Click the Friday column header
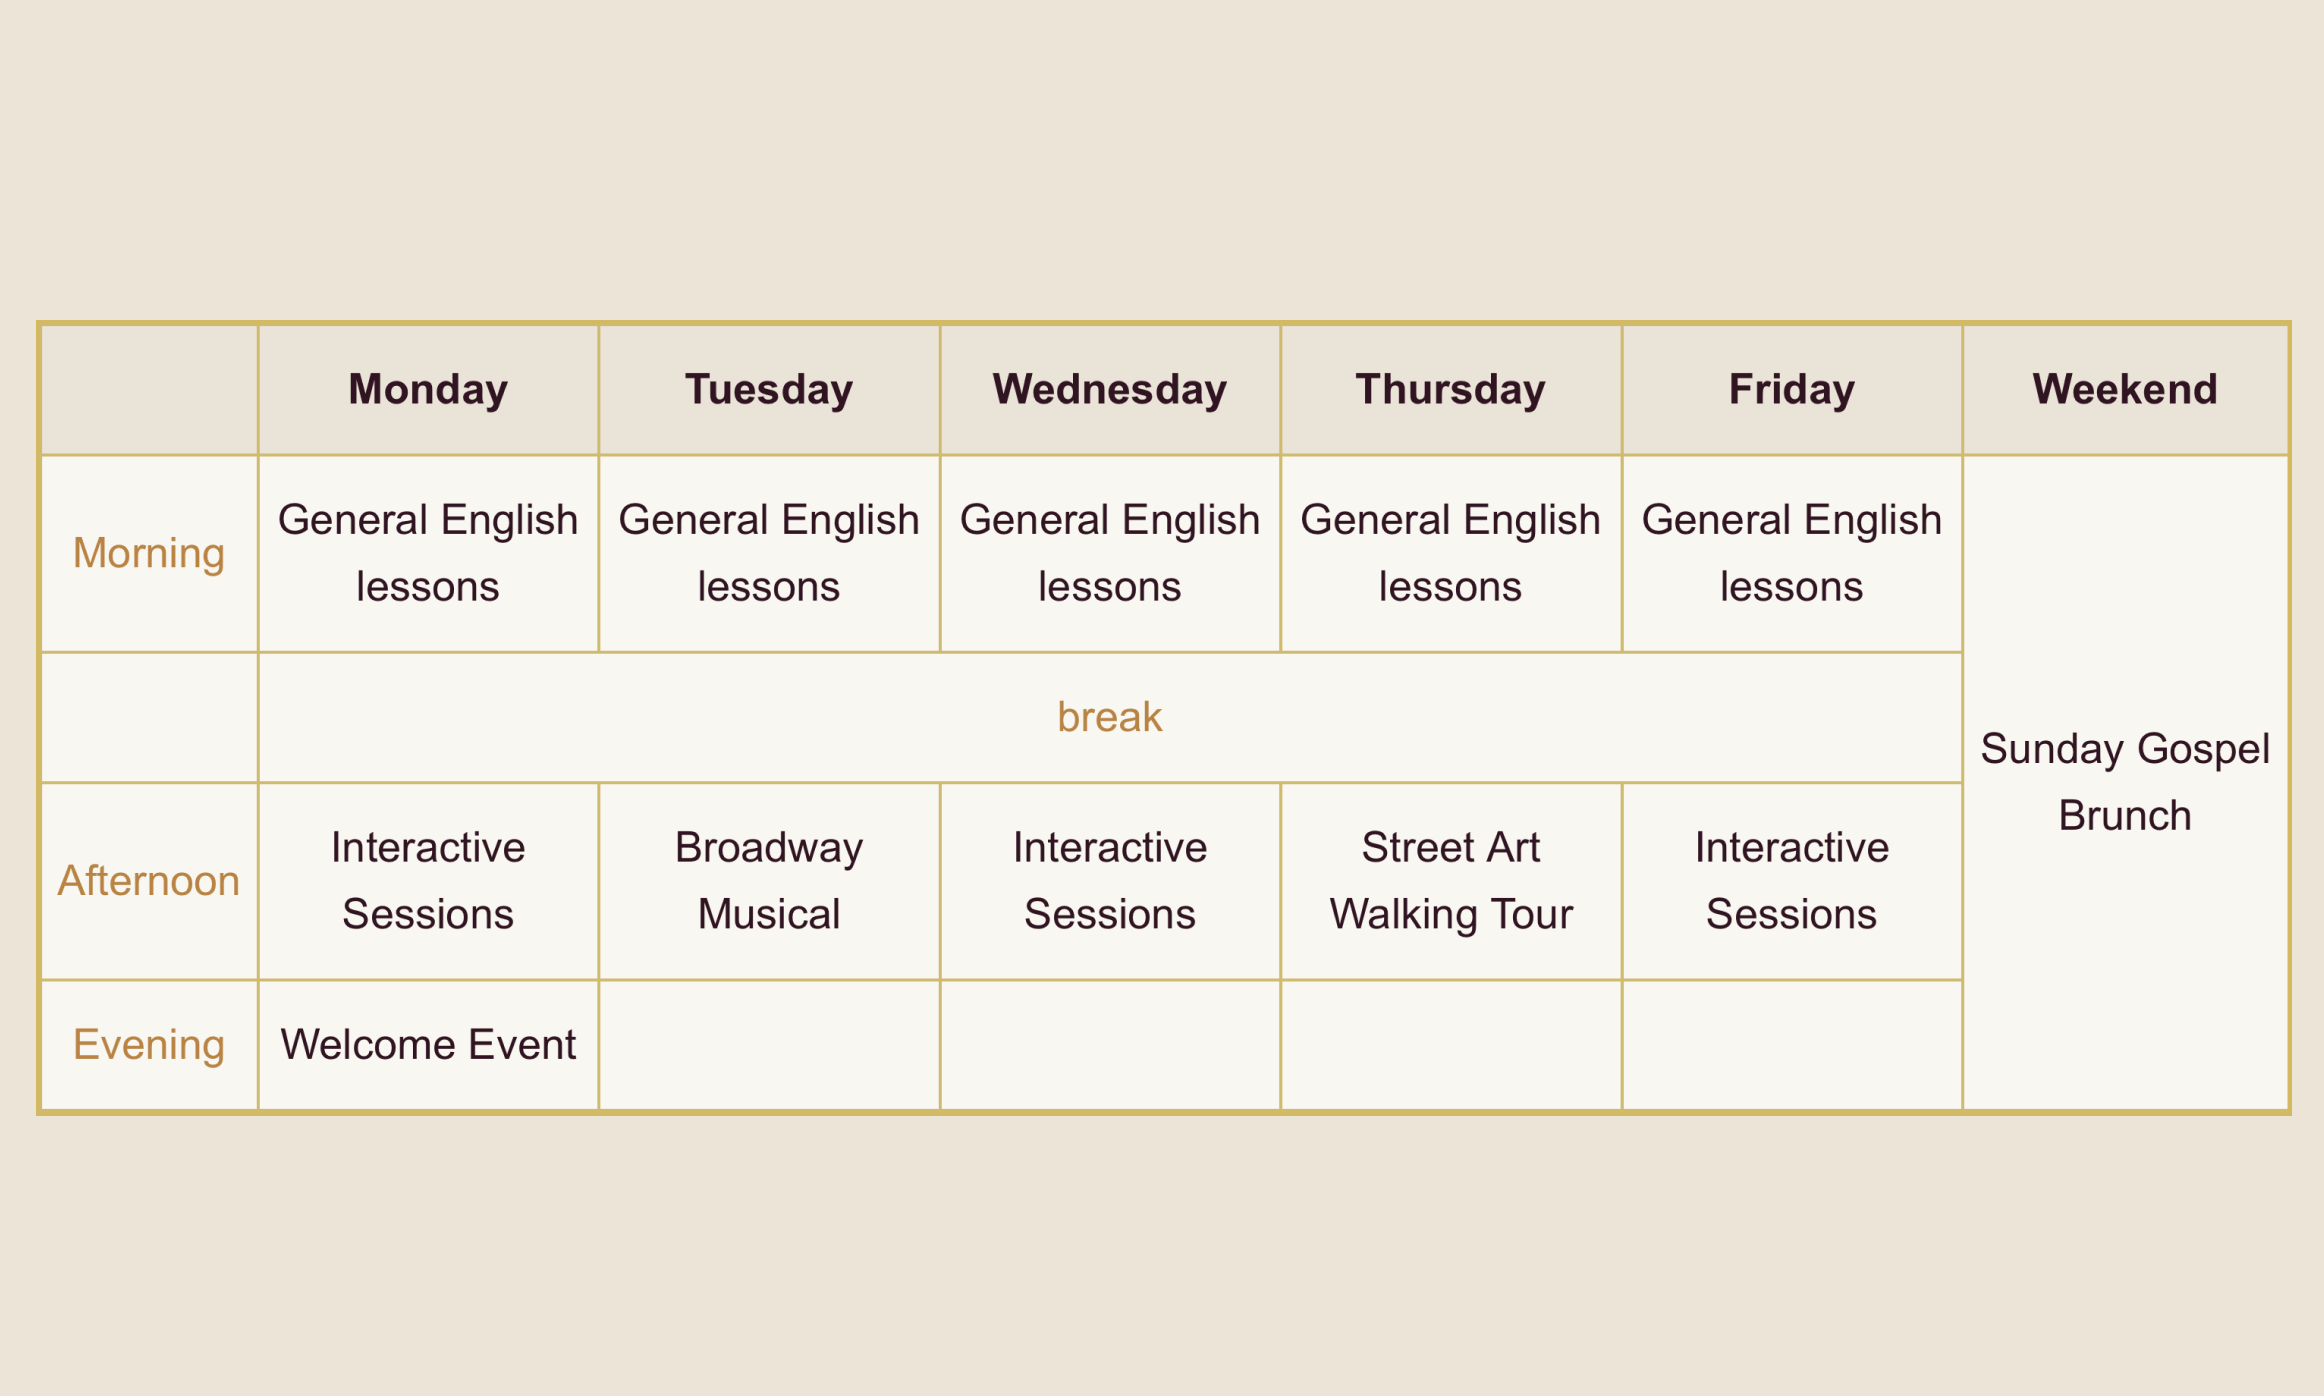The width and height of the screenshot is (2324, 1396). pyautogui.click(x=1791, y=389)
